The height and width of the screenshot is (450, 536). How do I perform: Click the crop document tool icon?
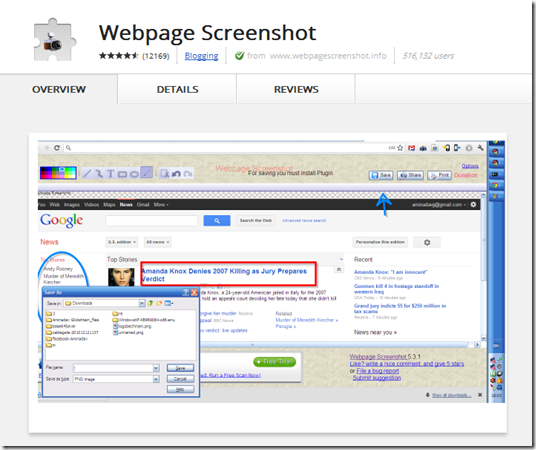165,174
